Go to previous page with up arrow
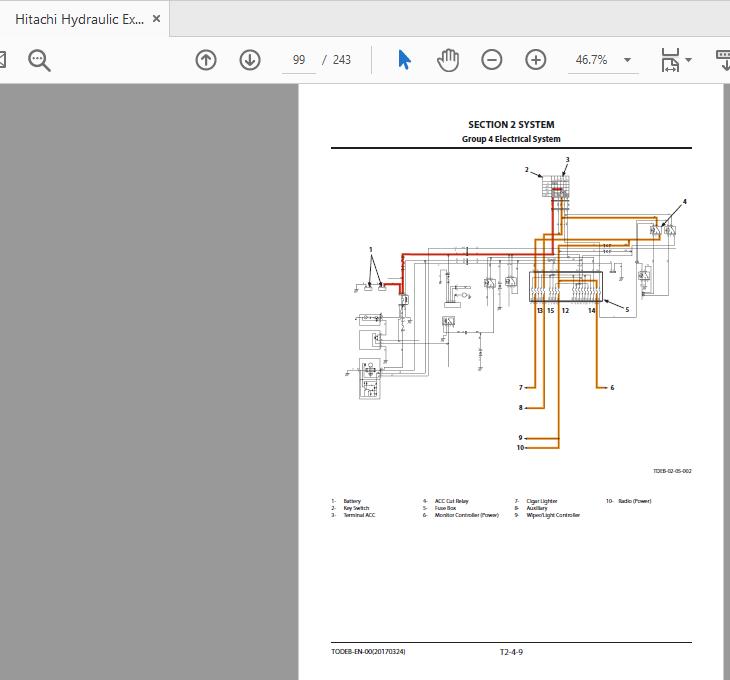This screenshot has height=680, width=730. pos(206,60)
